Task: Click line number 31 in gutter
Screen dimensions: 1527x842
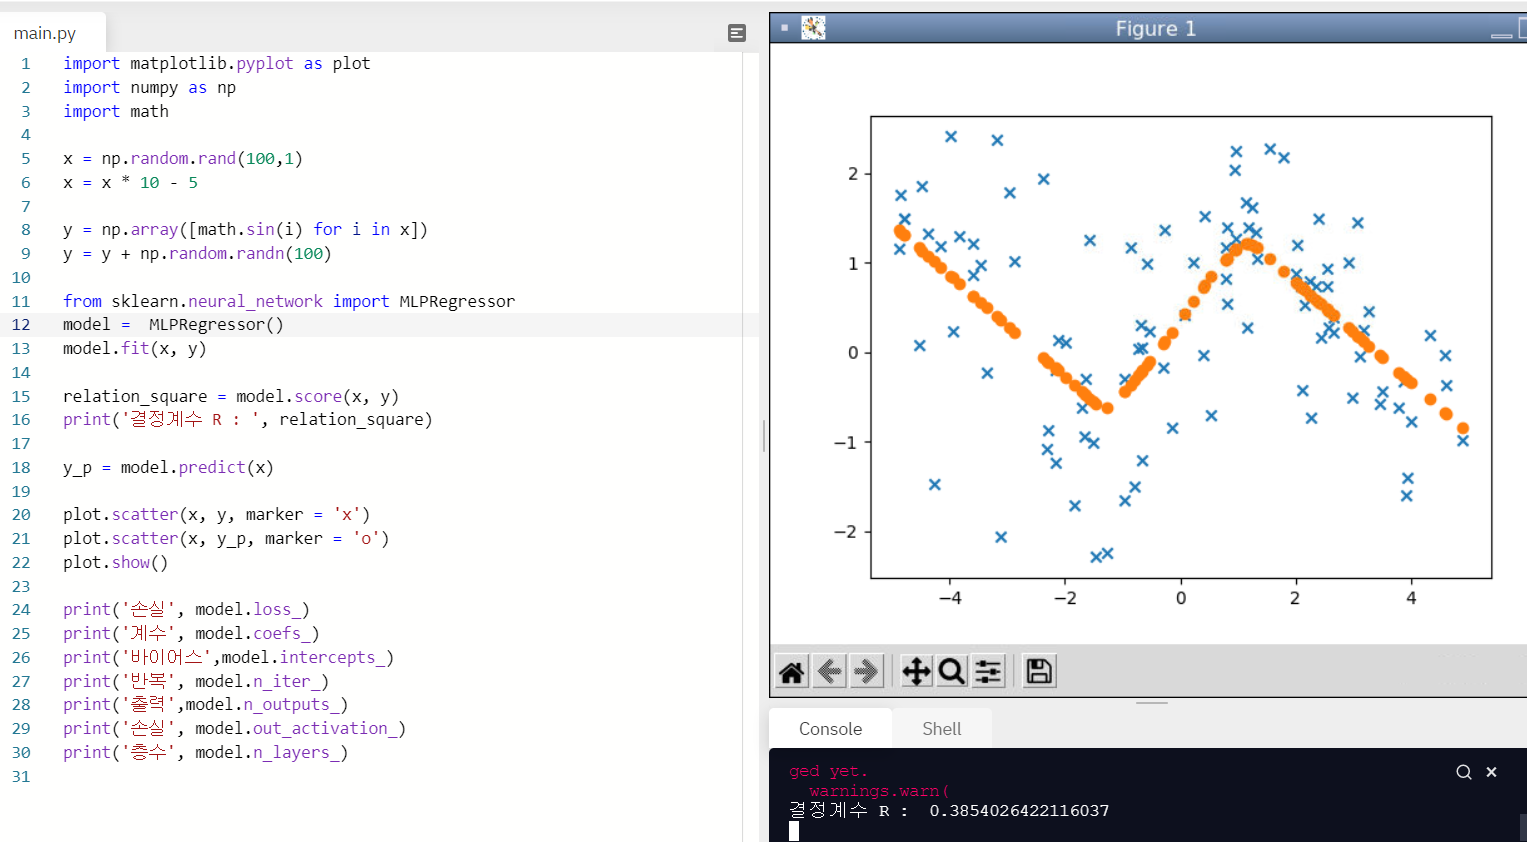Action: click(x=21, y=777)
